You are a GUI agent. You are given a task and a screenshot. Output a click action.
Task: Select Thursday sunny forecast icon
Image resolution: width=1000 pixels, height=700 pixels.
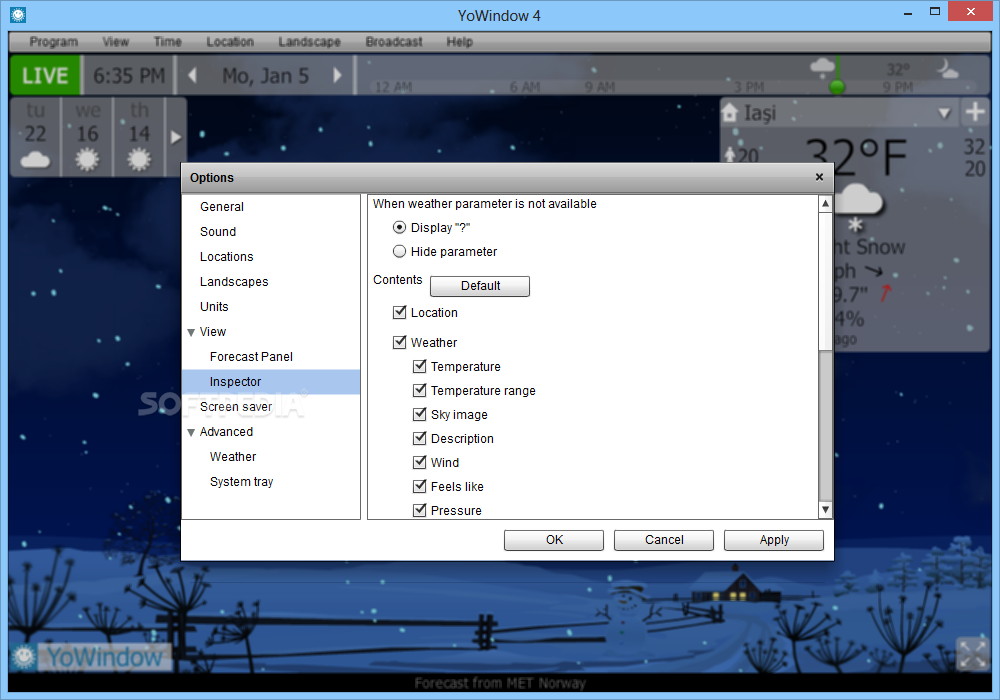coord(139,159)
